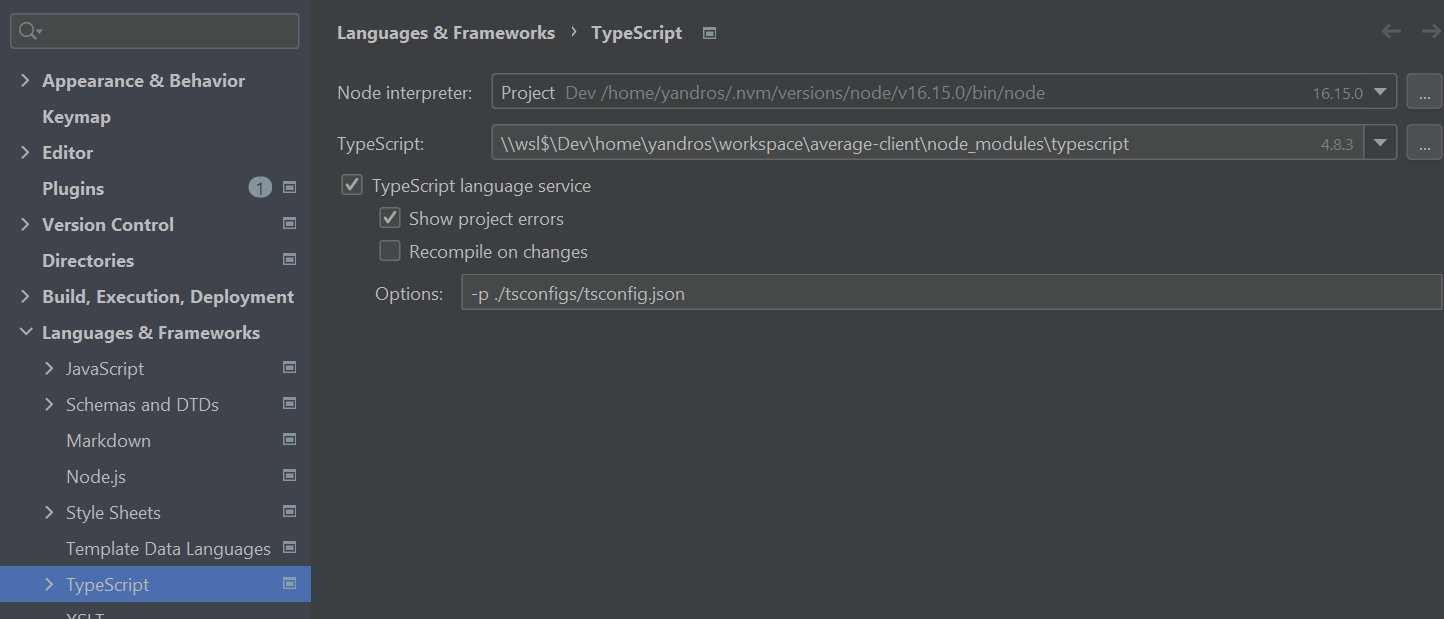Browse for Node interpreter with ellipsis button
Screen dimensions: 1444x619
(x=1424, y=92)
